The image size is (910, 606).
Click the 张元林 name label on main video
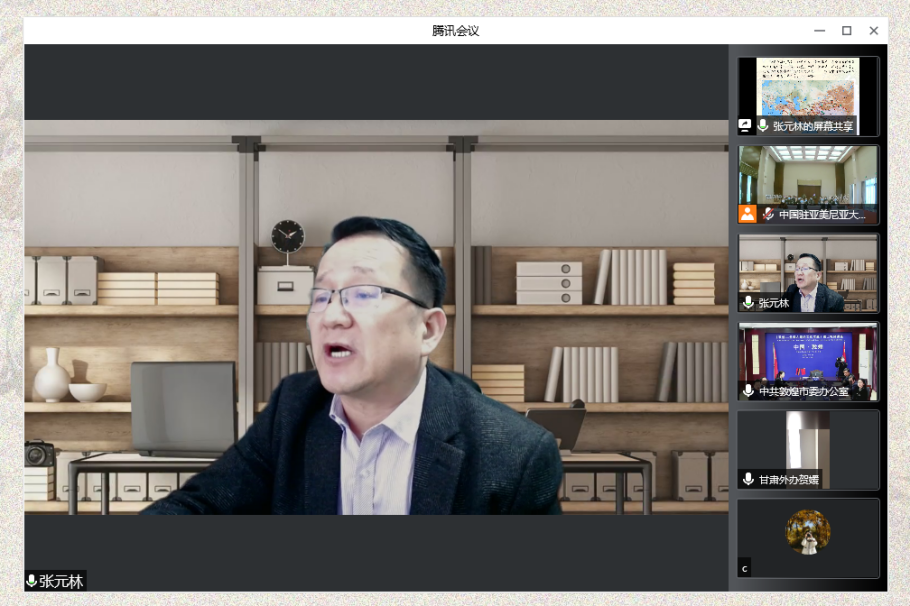click(61, 581)
